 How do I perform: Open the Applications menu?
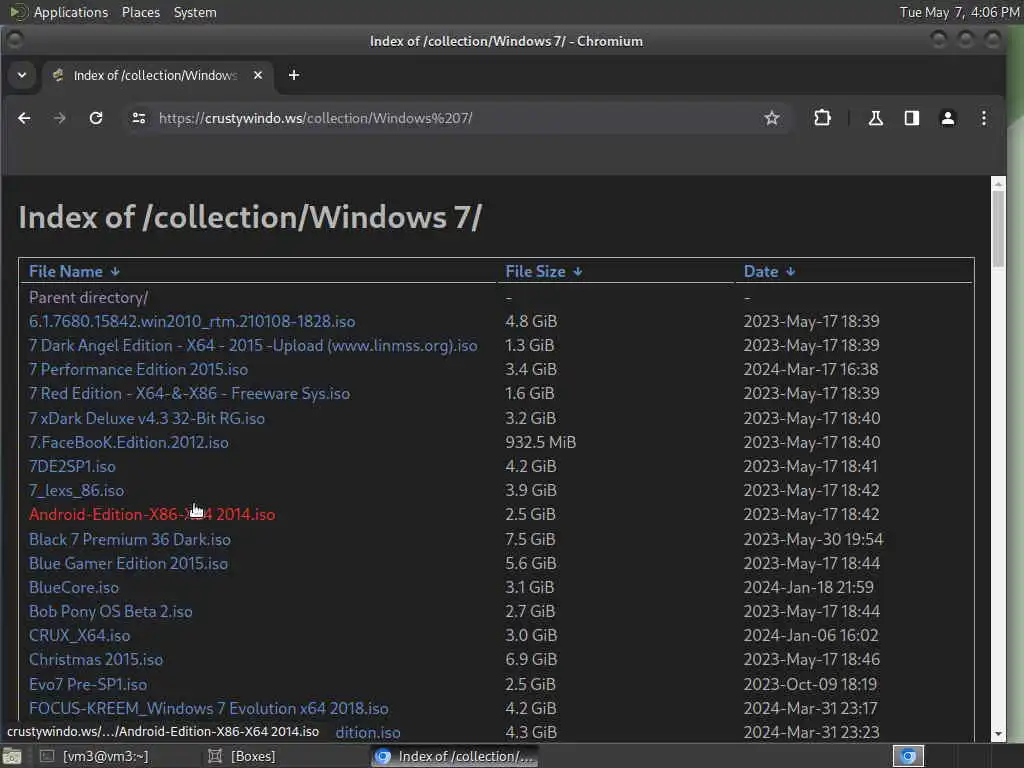(x=71, y=12)
